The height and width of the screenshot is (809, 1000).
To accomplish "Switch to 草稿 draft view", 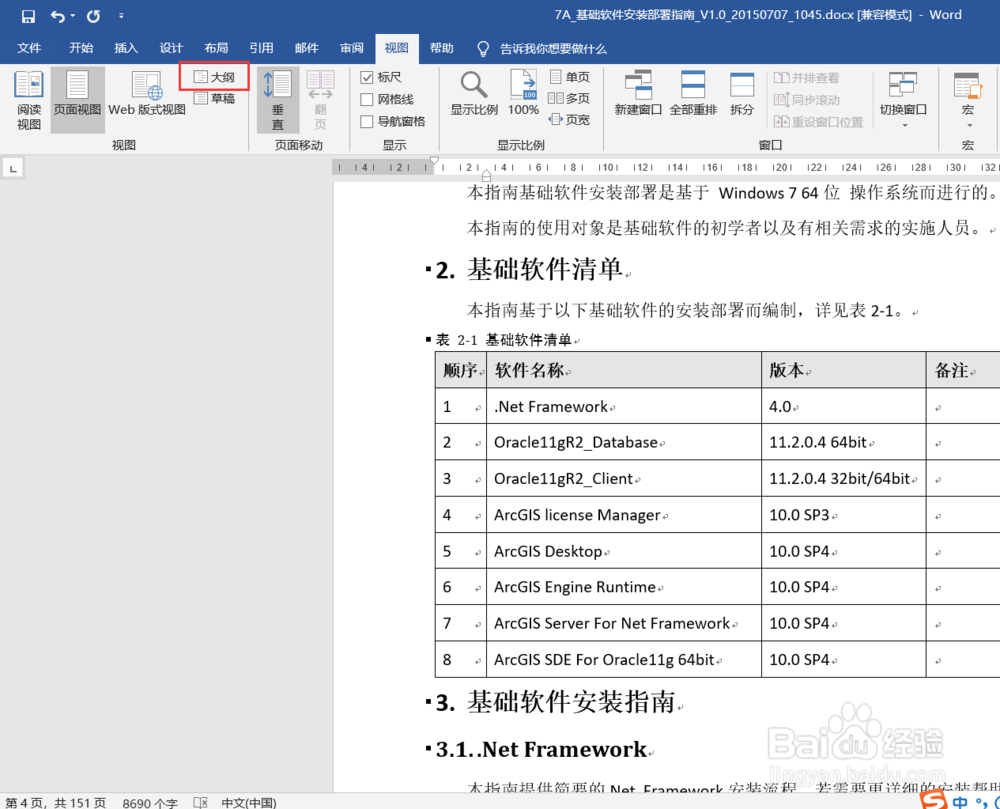I will (214, 98).
